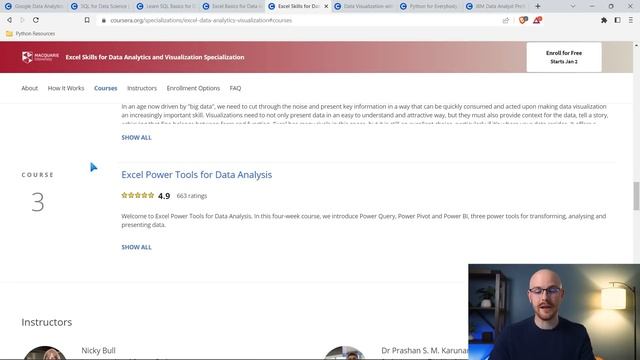The image size is (640, 360).
Task: Expand SHOW ALL under Excel Power Tools
Action: pos(136,247)
